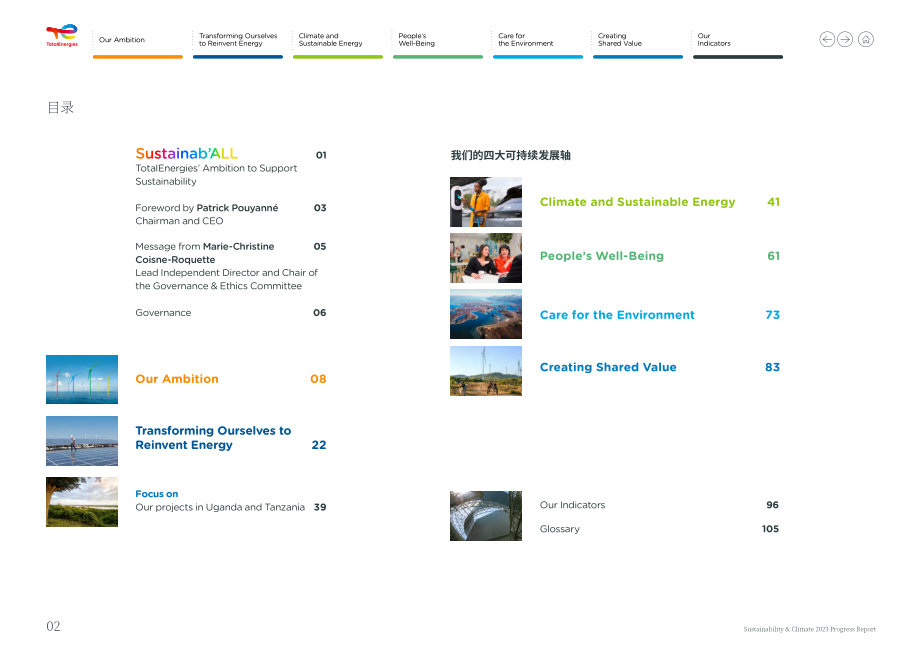Open the Sustainab'ALL heading link
This screenshot has width=920, height=651.
coord(187,154)
